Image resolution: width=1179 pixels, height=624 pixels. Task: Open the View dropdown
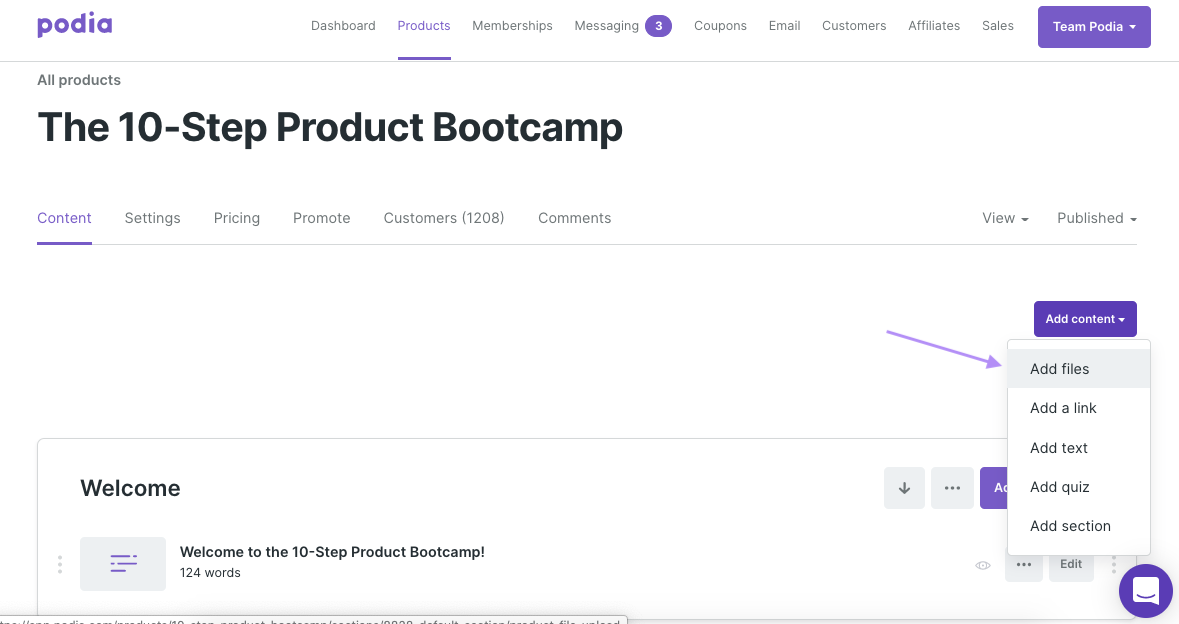coord(1004,218)
